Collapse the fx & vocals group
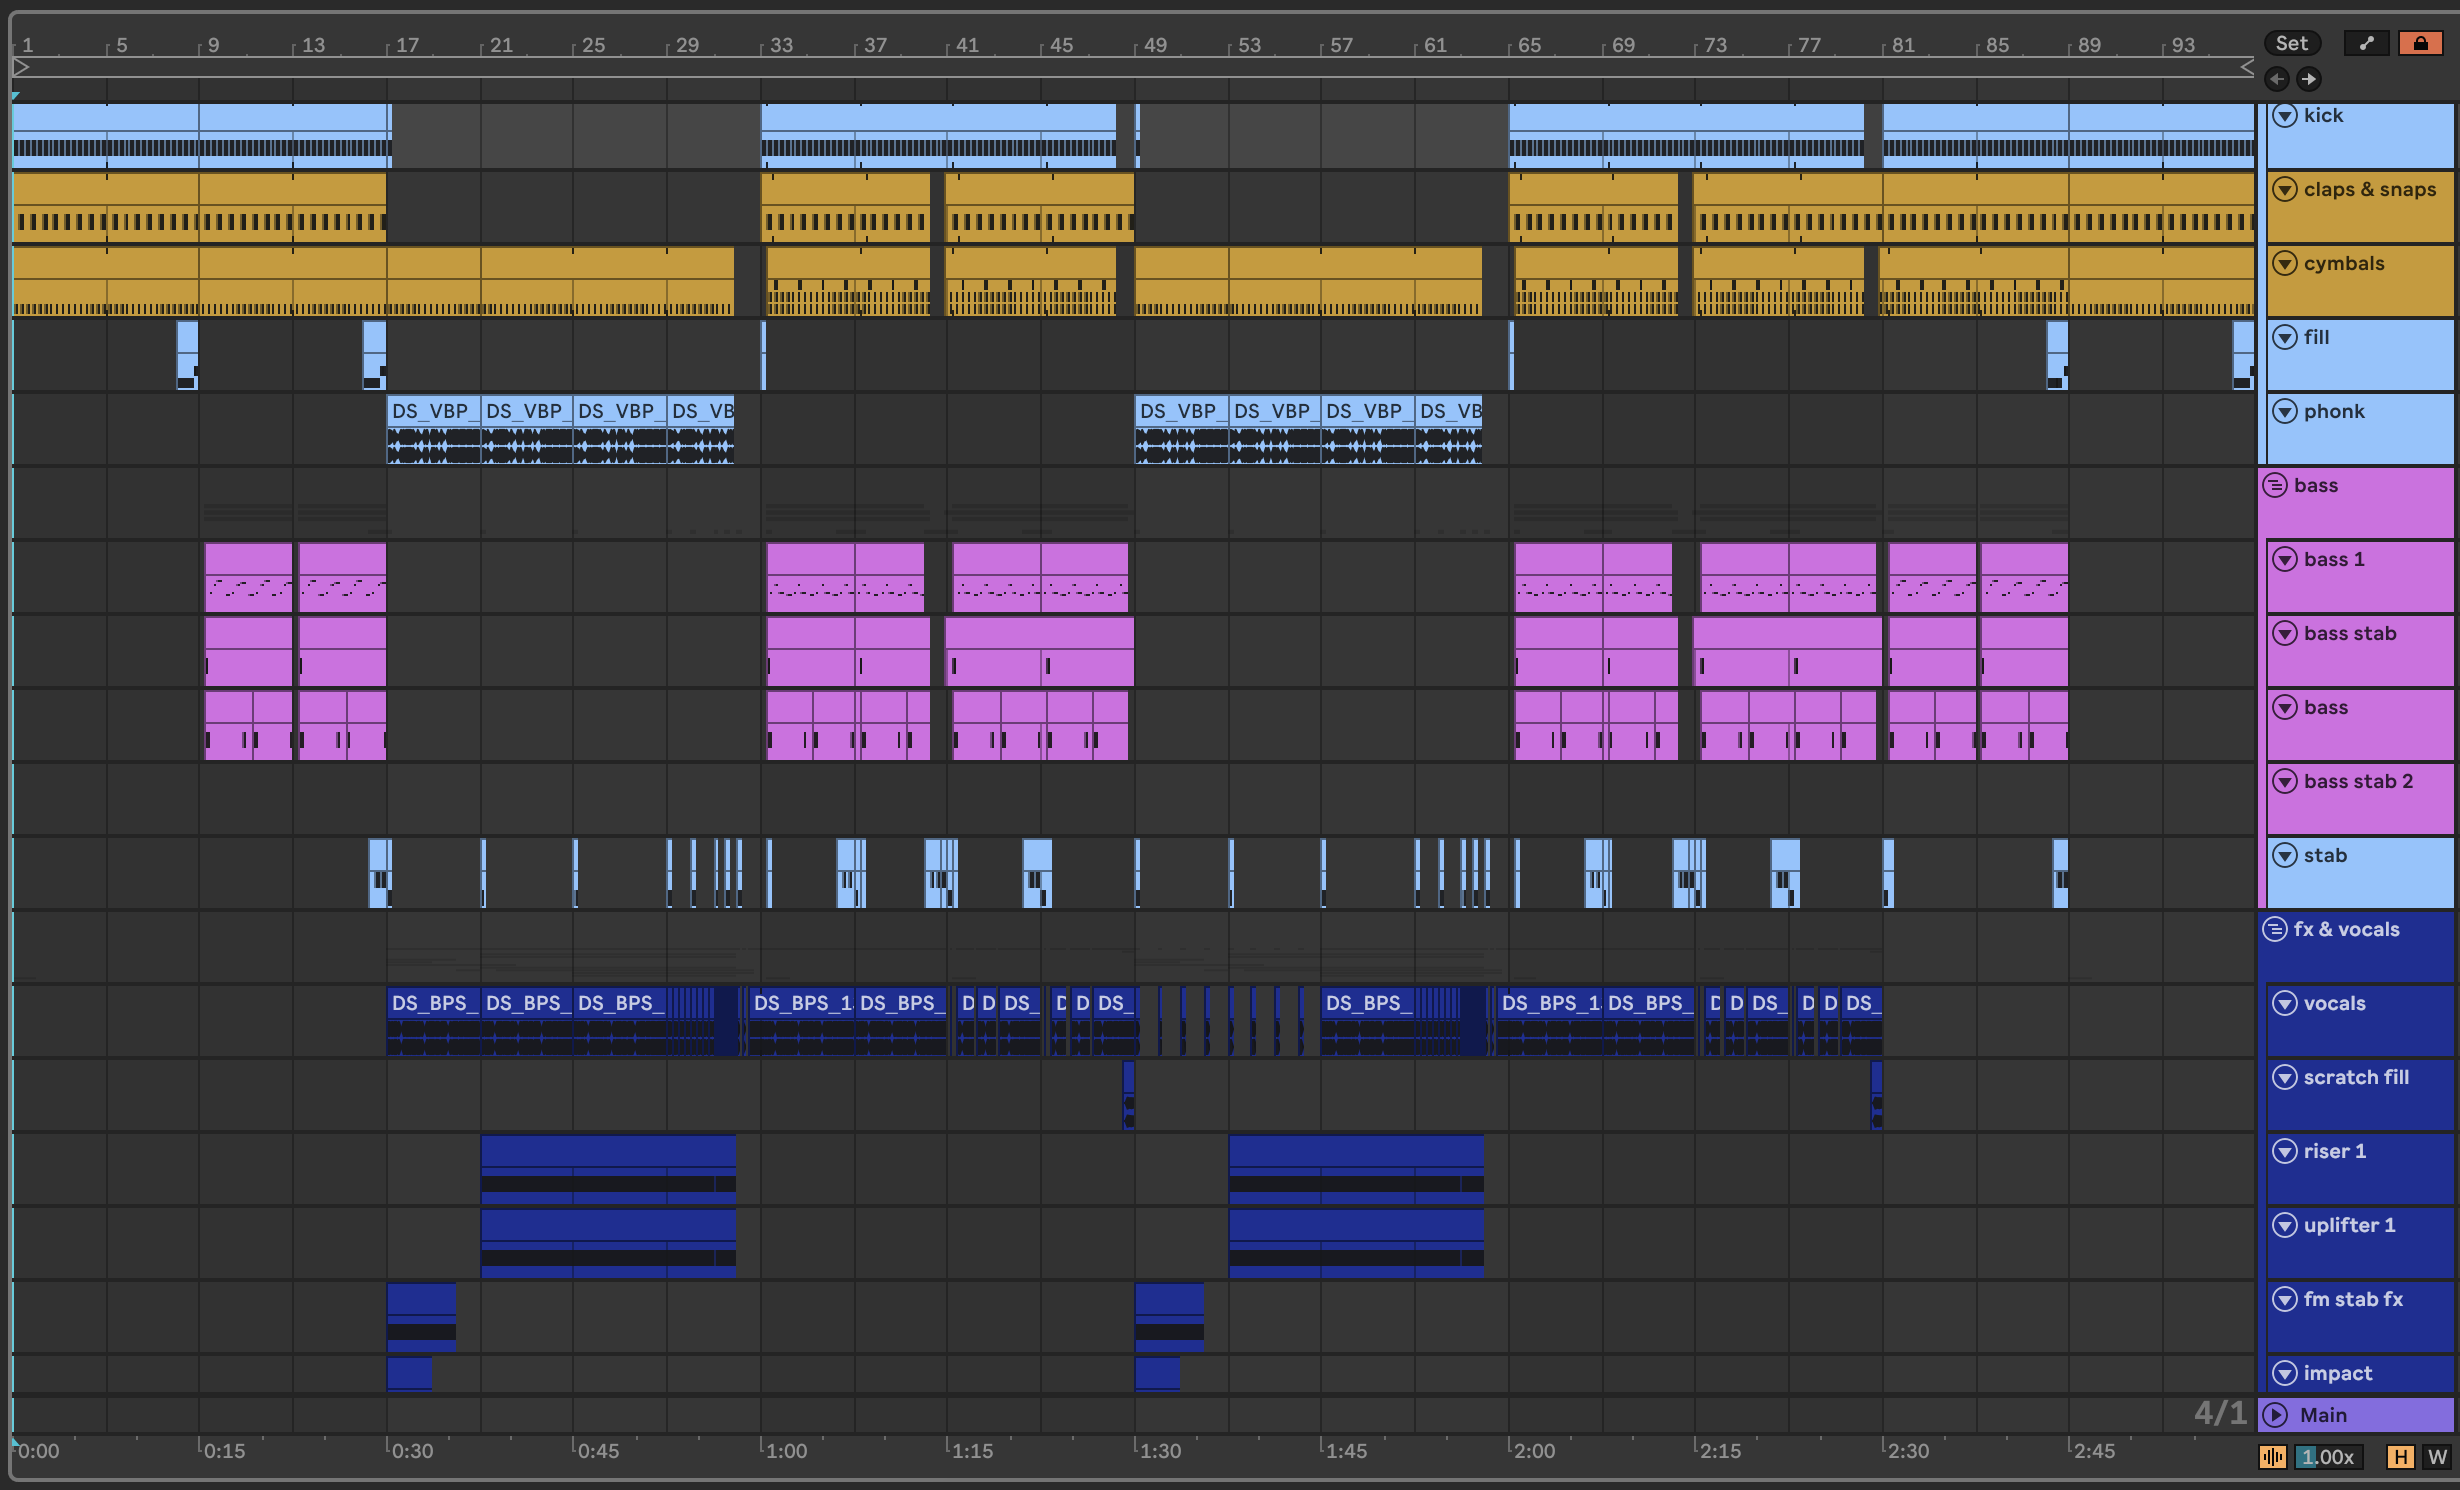 pyautogui.click(x=2275, y=929)
